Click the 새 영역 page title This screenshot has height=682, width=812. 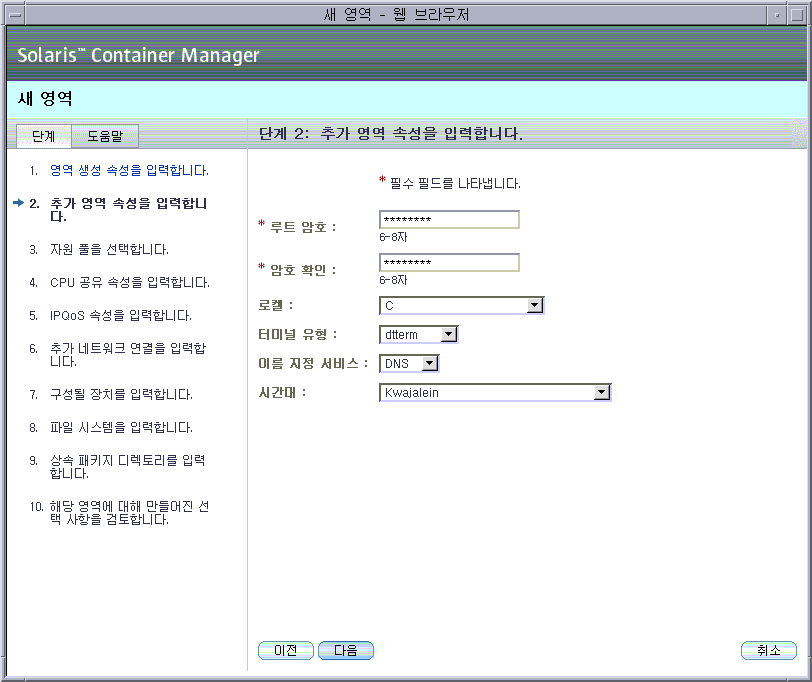tap(45, 98)
